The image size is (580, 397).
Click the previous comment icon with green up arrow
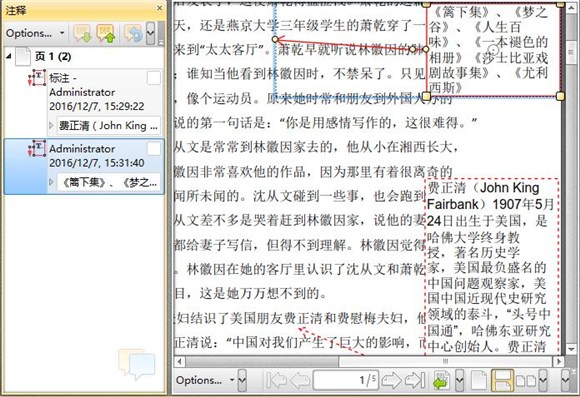click(x=106, y=34)
